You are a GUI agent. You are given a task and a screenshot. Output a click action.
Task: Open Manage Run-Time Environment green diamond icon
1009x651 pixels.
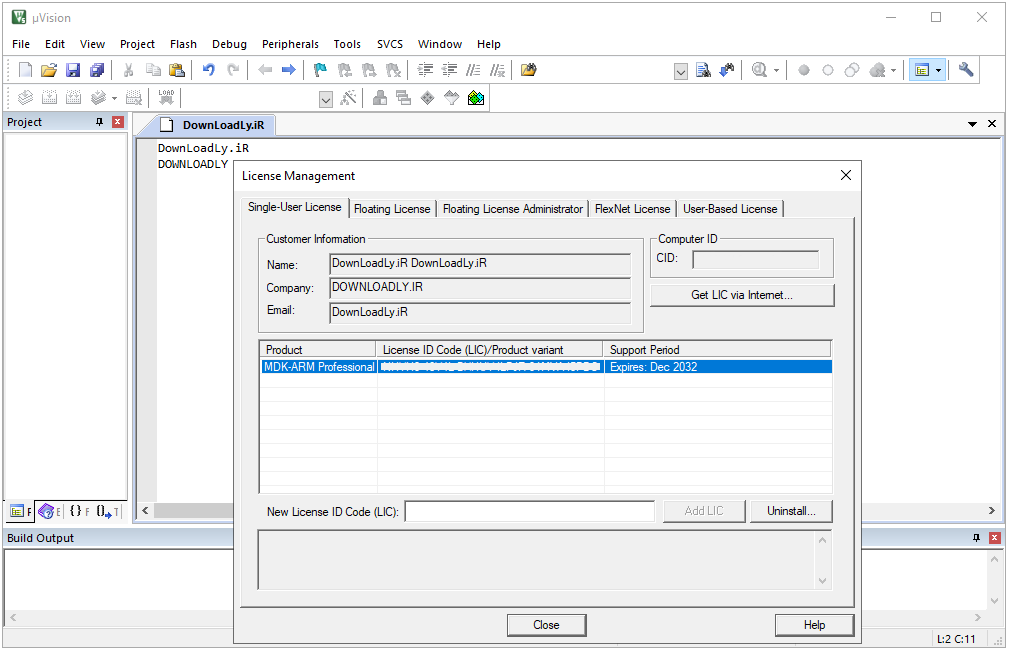click(x=428, y=98)
